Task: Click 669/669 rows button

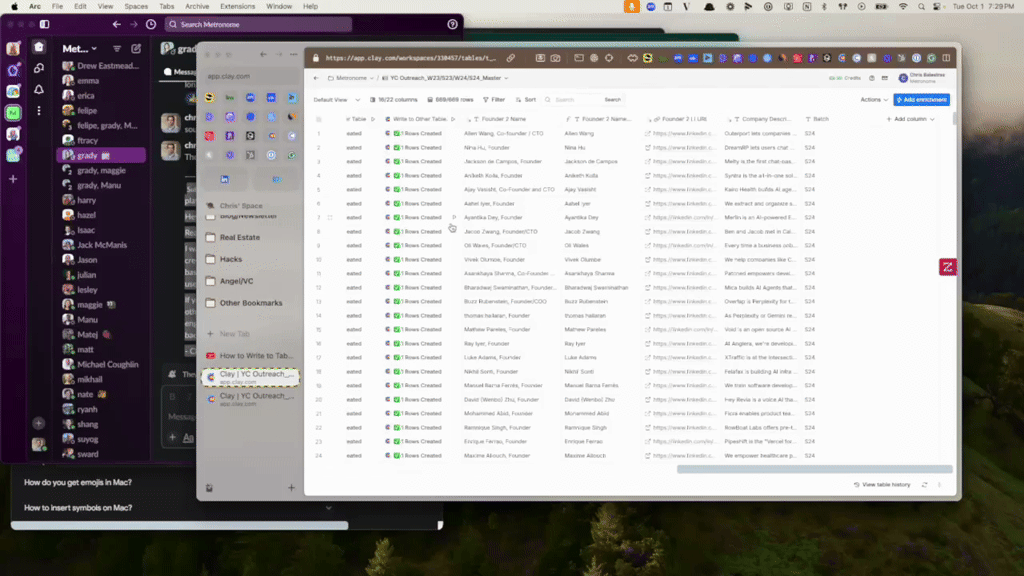Action: (450, 100)
